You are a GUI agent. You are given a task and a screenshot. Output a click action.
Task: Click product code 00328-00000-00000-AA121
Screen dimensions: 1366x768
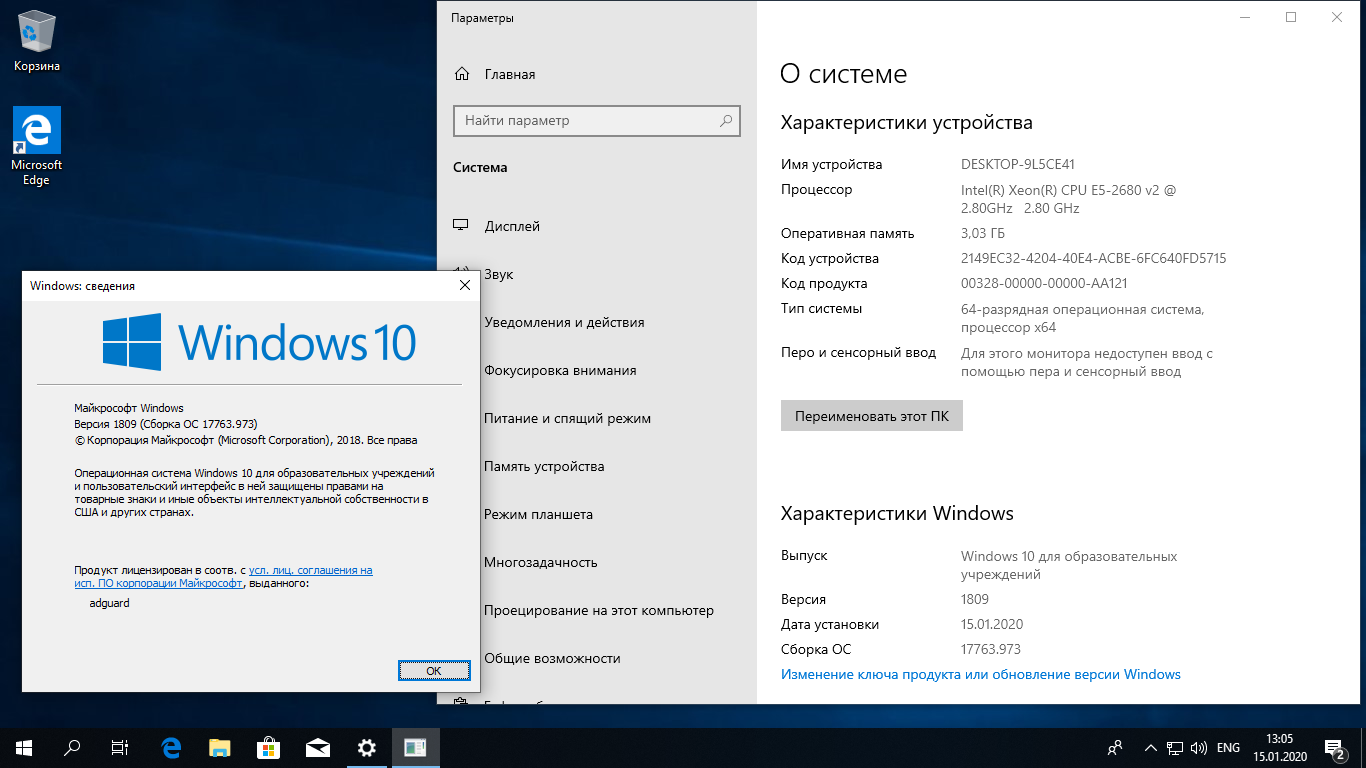[x=1044, y=283]
